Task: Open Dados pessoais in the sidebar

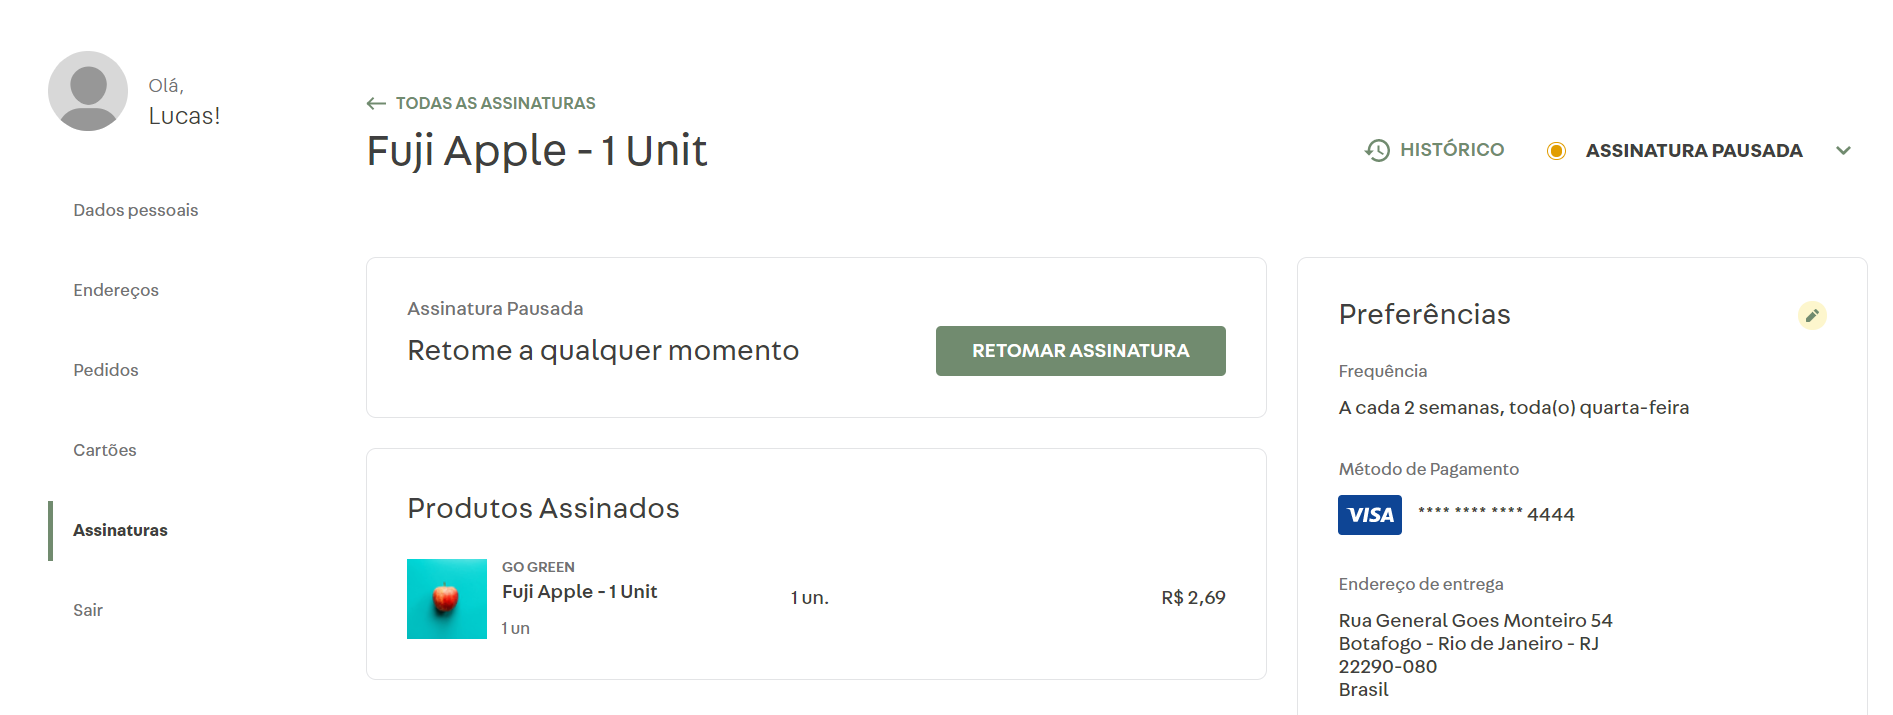Action: point(136,210)
